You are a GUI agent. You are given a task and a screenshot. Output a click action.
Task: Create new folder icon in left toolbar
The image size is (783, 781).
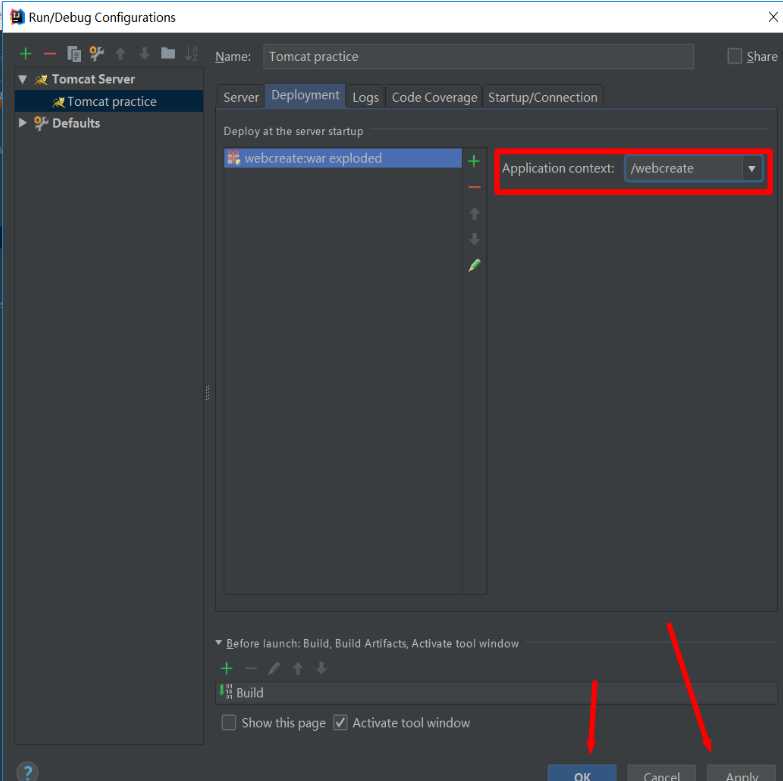coord(168,53)
